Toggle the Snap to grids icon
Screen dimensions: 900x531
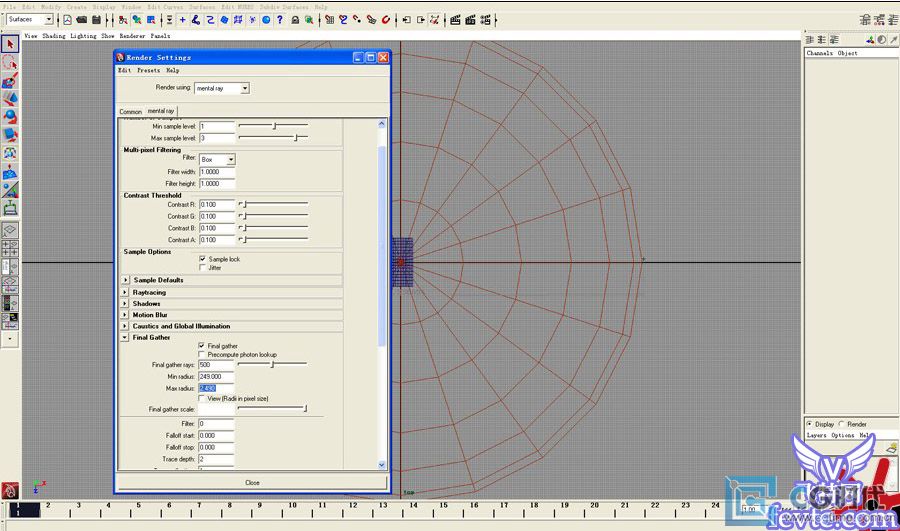[x=329, y=20]
